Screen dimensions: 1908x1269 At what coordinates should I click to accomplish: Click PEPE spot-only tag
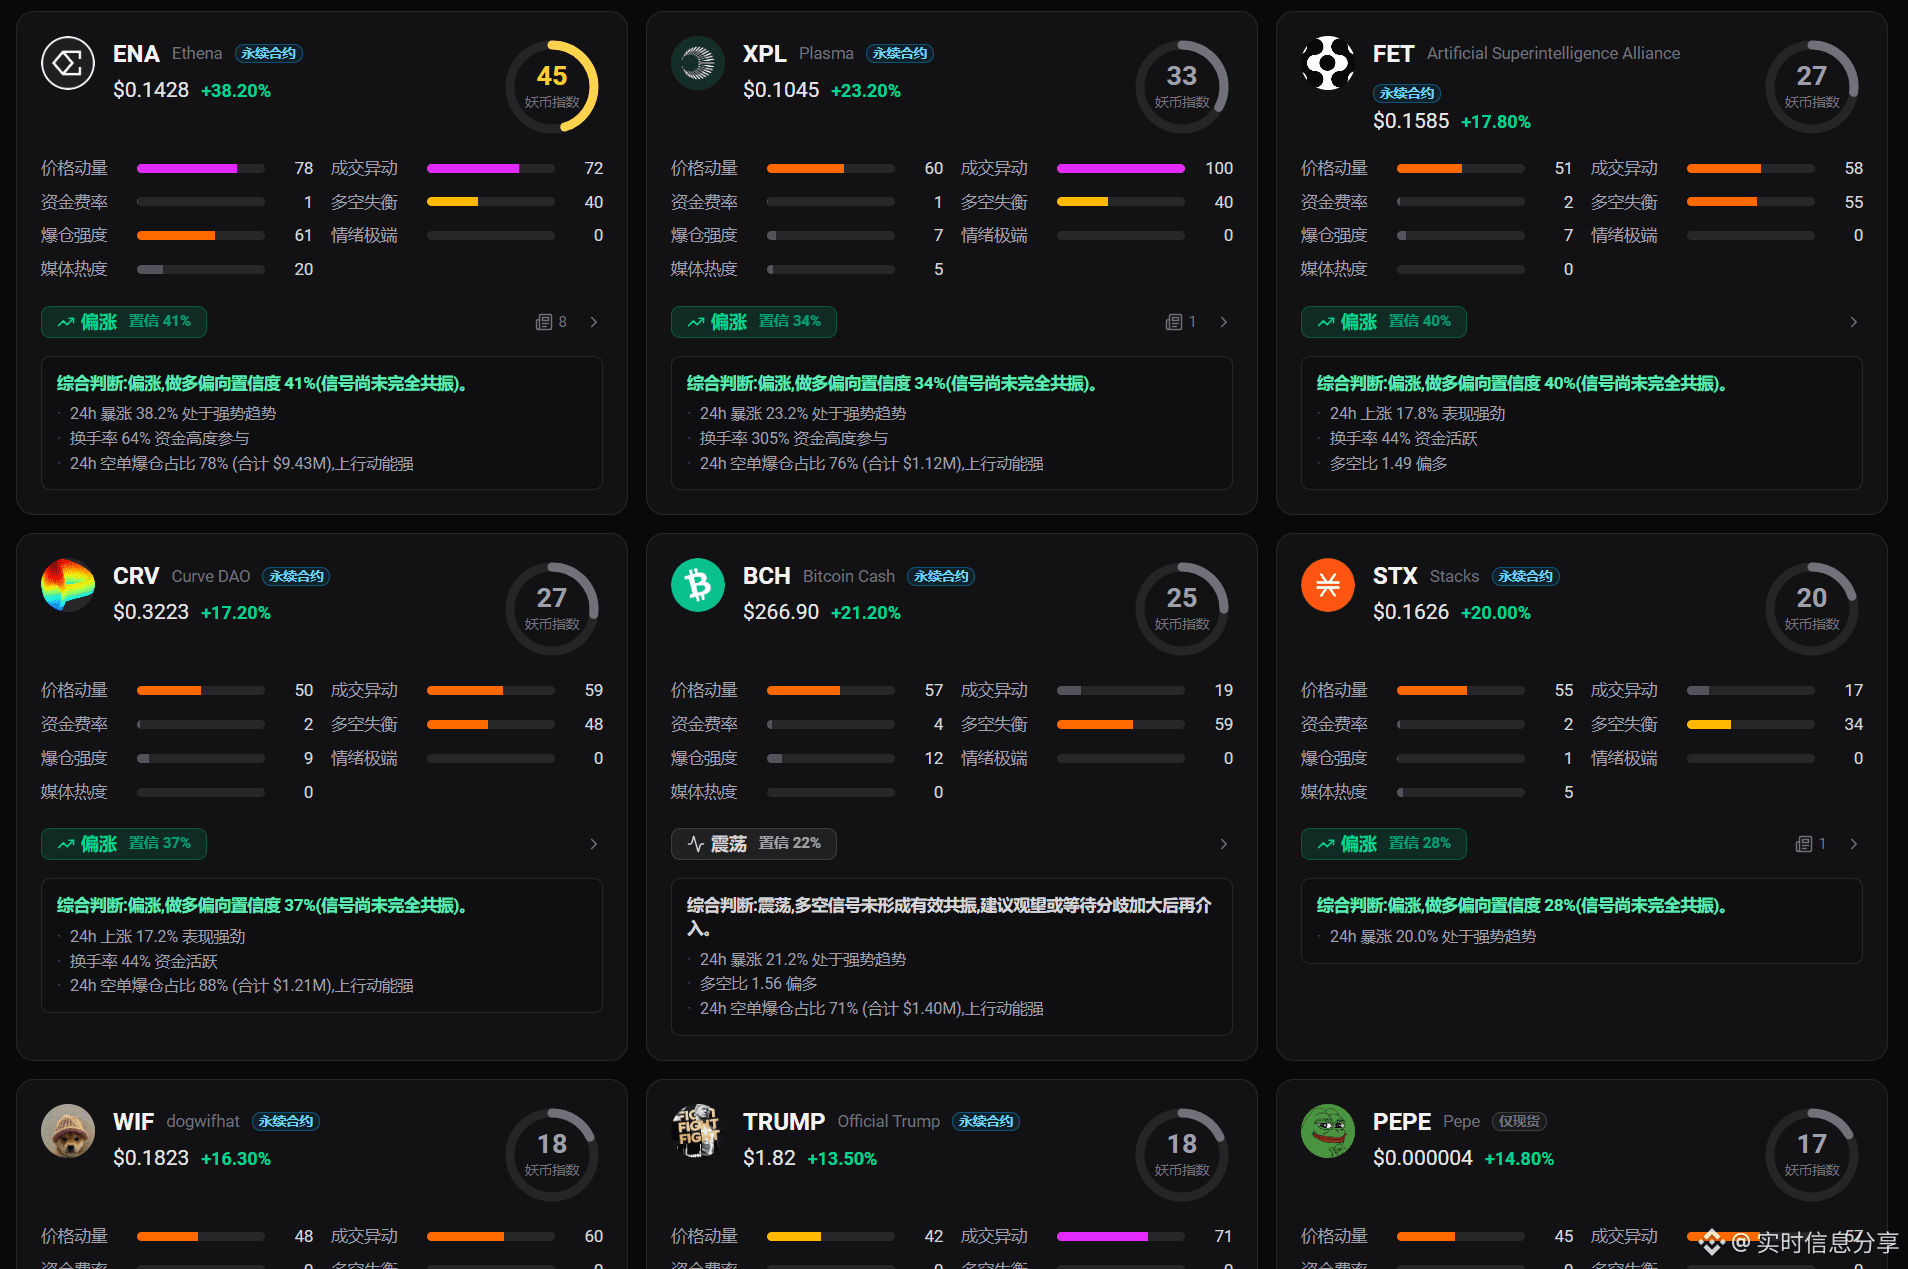click(1520, 1122)
